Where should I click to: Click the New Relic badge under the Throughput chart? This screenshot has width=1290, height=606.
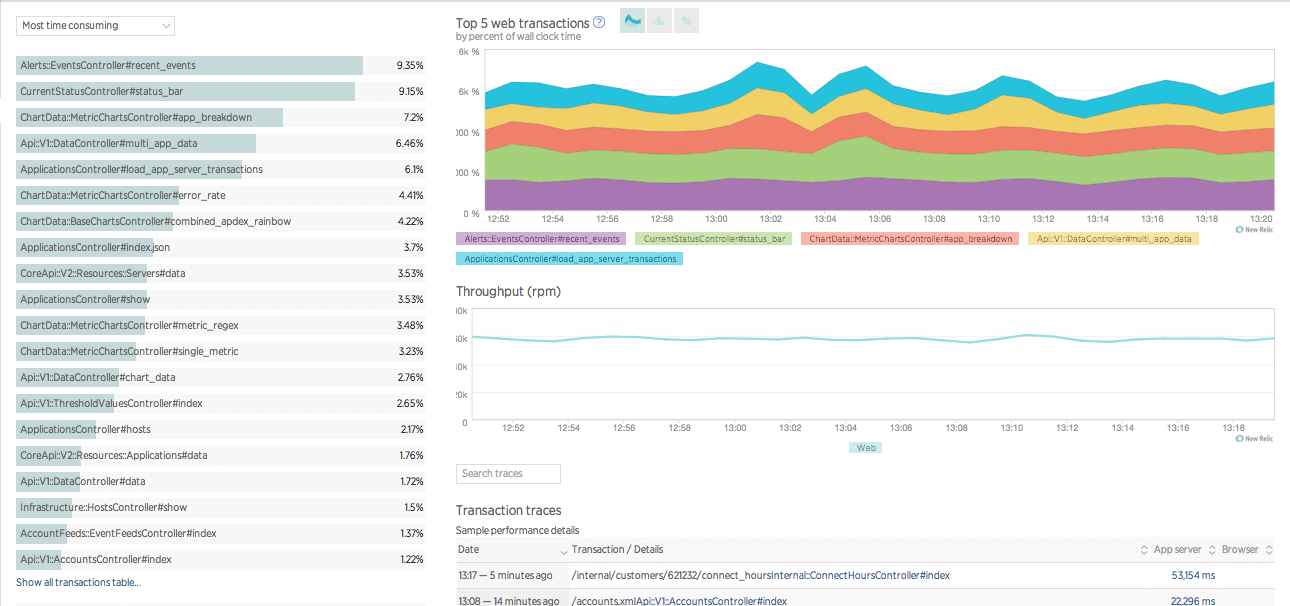[x=1254, y=438]
